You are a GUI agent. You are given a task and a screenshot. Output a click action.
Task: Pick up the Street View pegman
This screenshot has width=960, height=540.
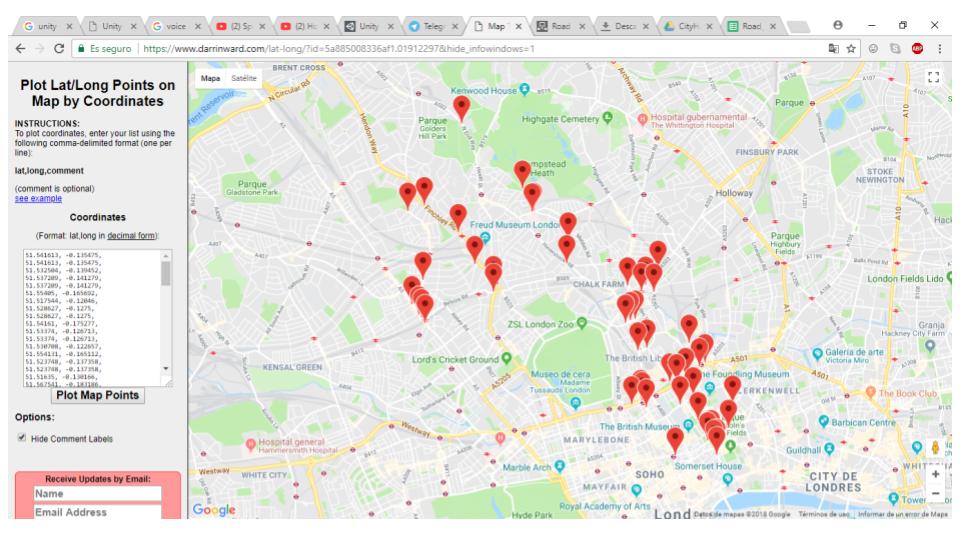[936, 448]
